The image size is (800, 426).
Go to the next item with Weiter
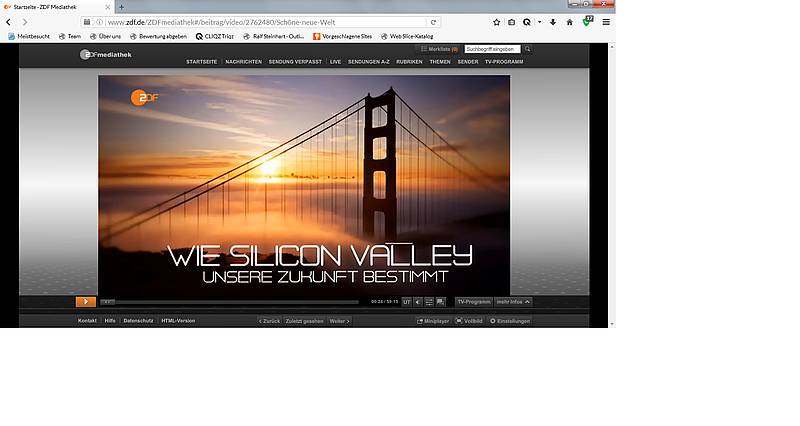(x=339, y=321)
